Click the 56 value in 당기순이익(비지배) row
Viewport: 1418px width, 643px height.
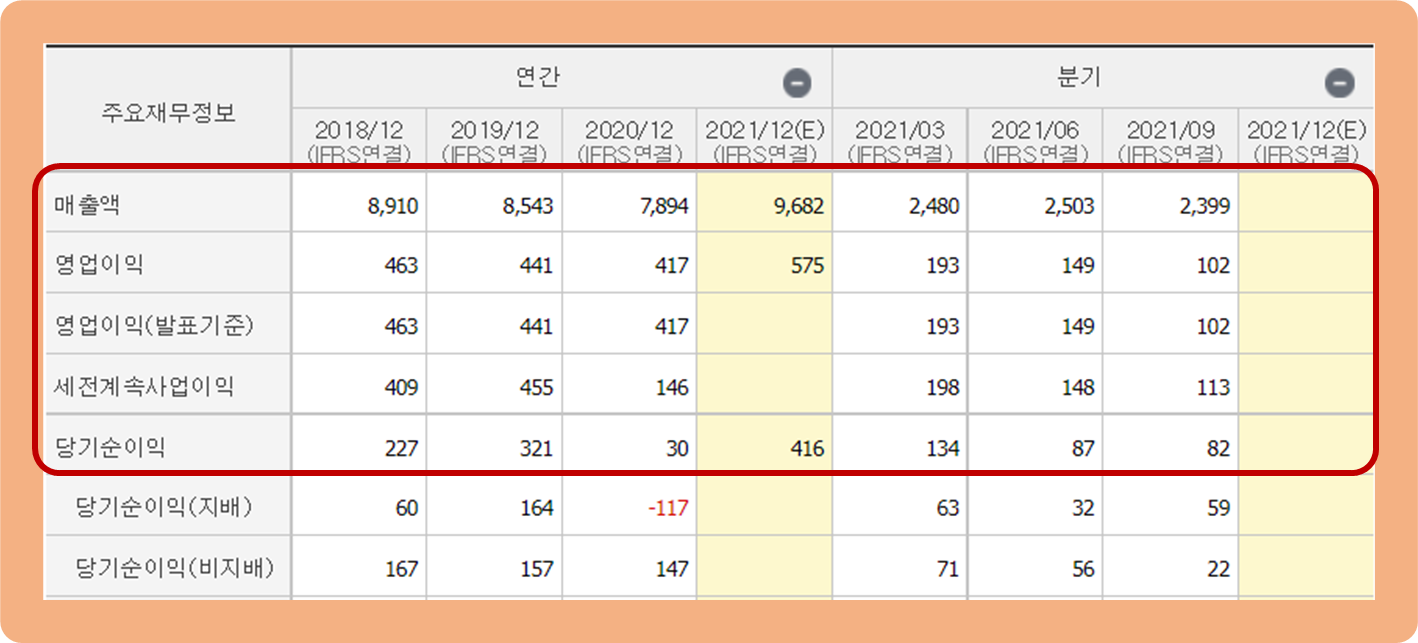click(1082, 569)
